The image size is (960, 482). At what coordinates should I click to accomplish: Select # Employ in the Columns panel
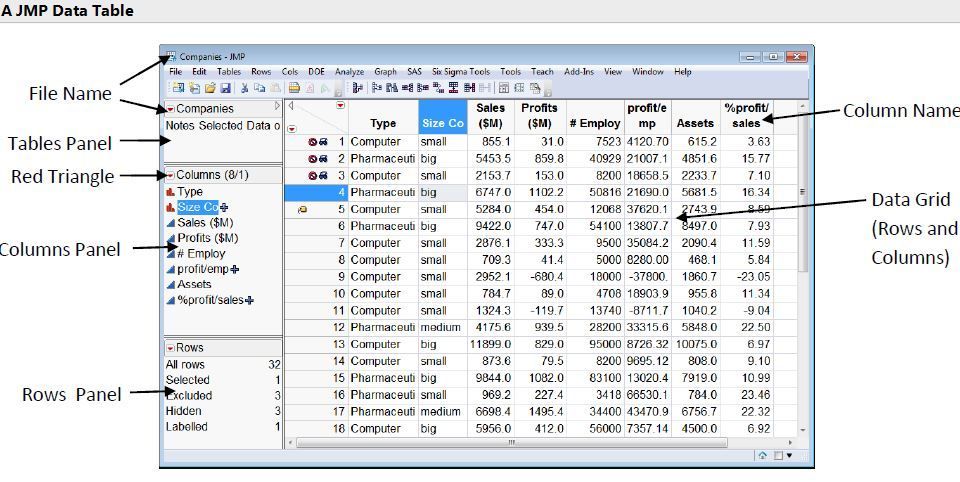[201, 254]
